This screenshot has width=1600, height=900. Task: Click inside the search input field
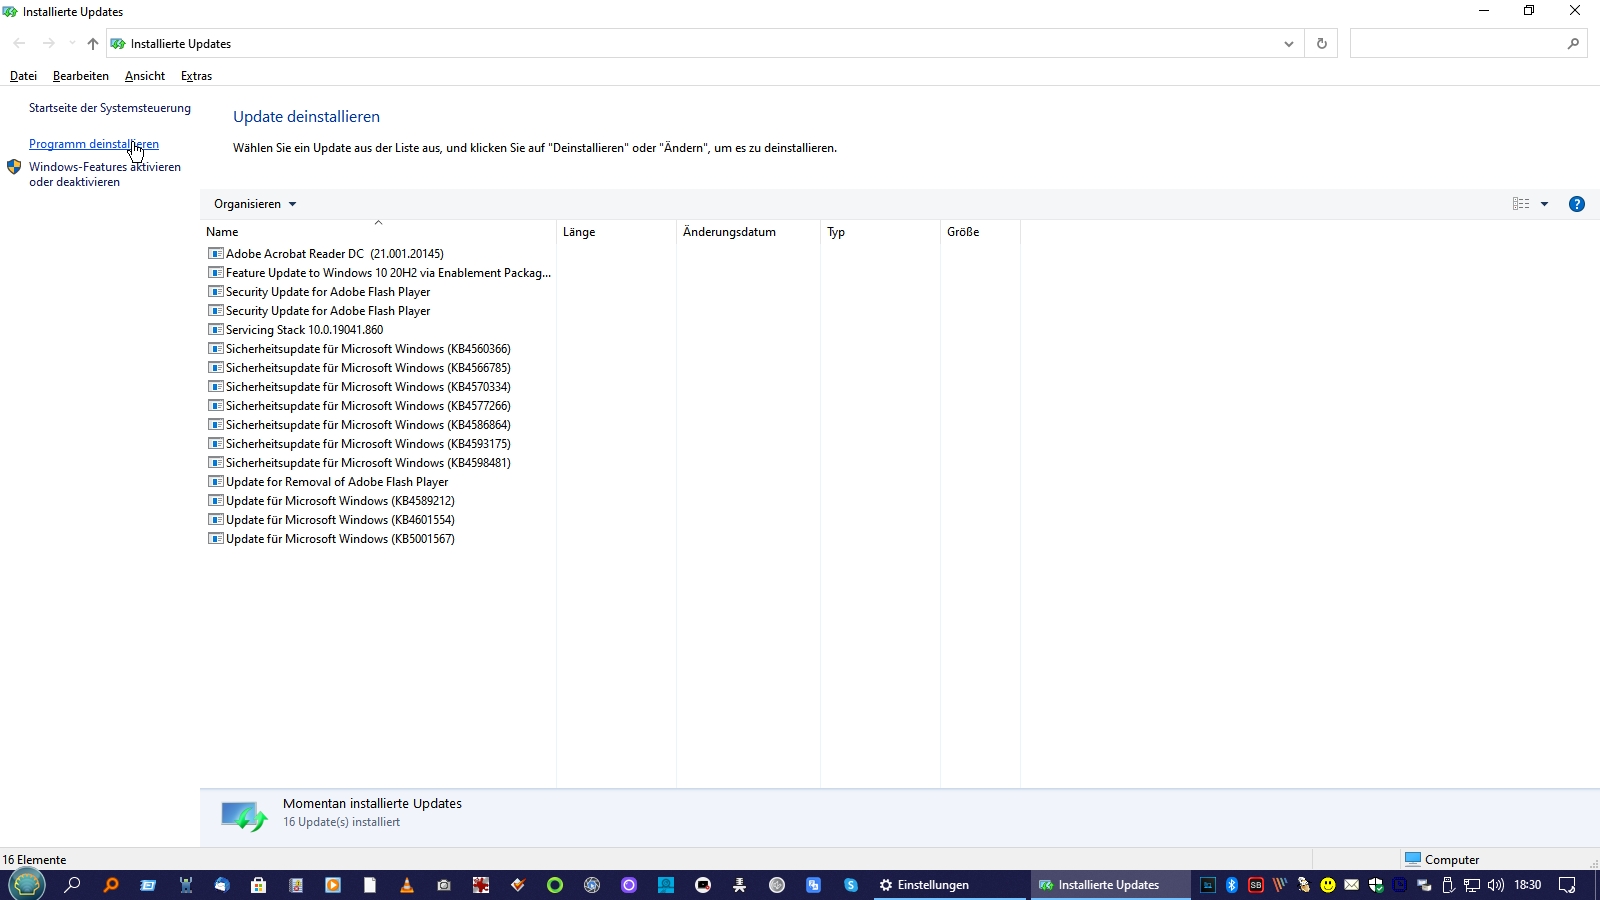click(x=1458, y=44)
